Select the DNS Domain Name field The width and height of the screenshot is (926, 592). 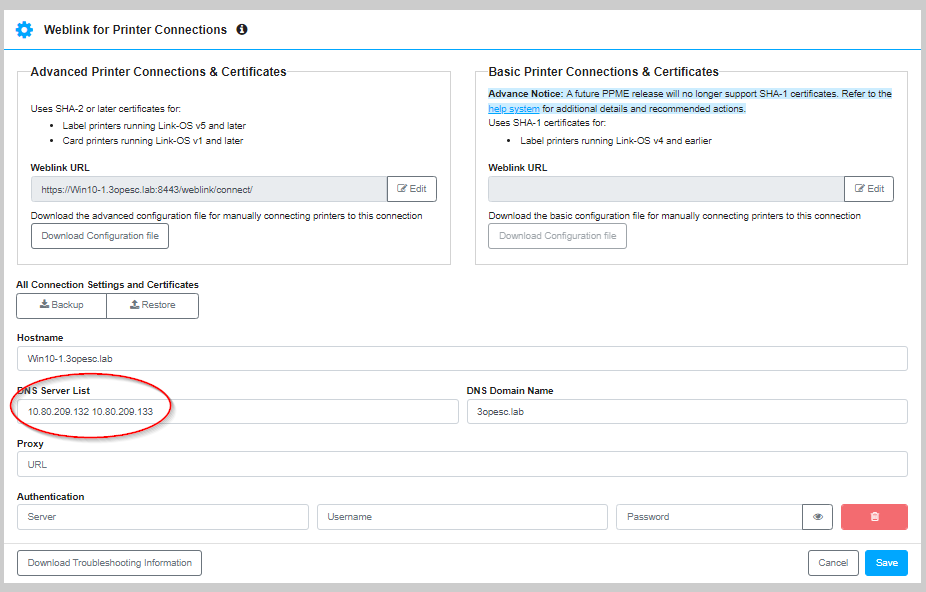(686, 411)
